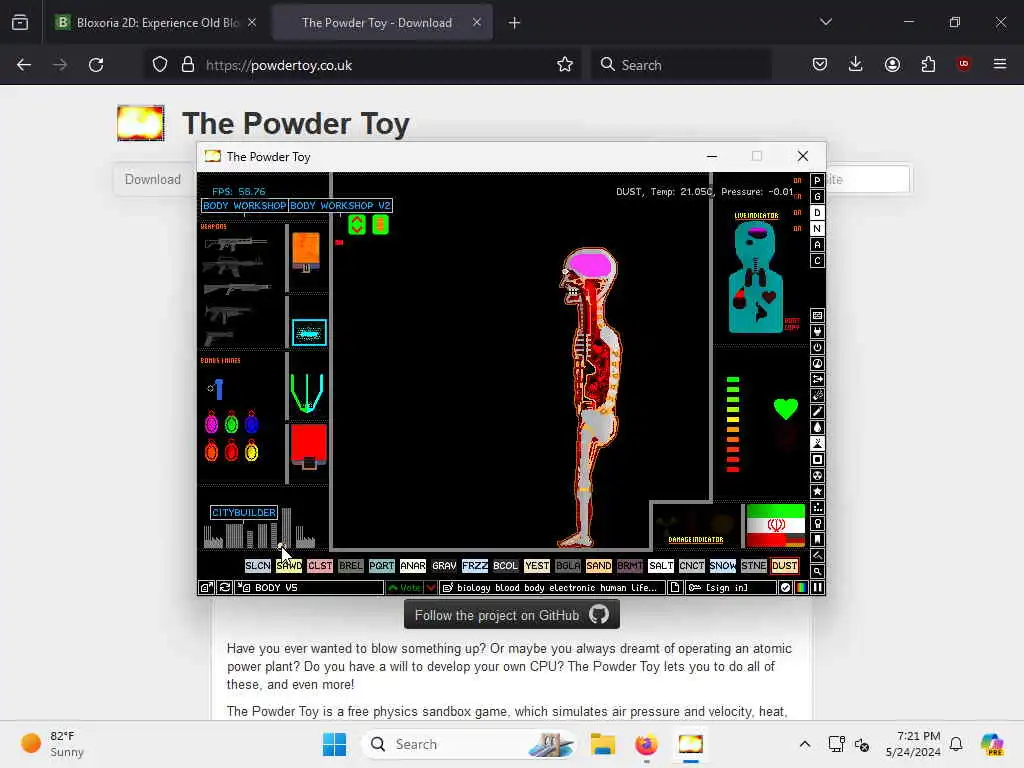Reload the current simulation
Image resolution: width=1024 pixels, height=768 pixels.
[x=225, y=588]
